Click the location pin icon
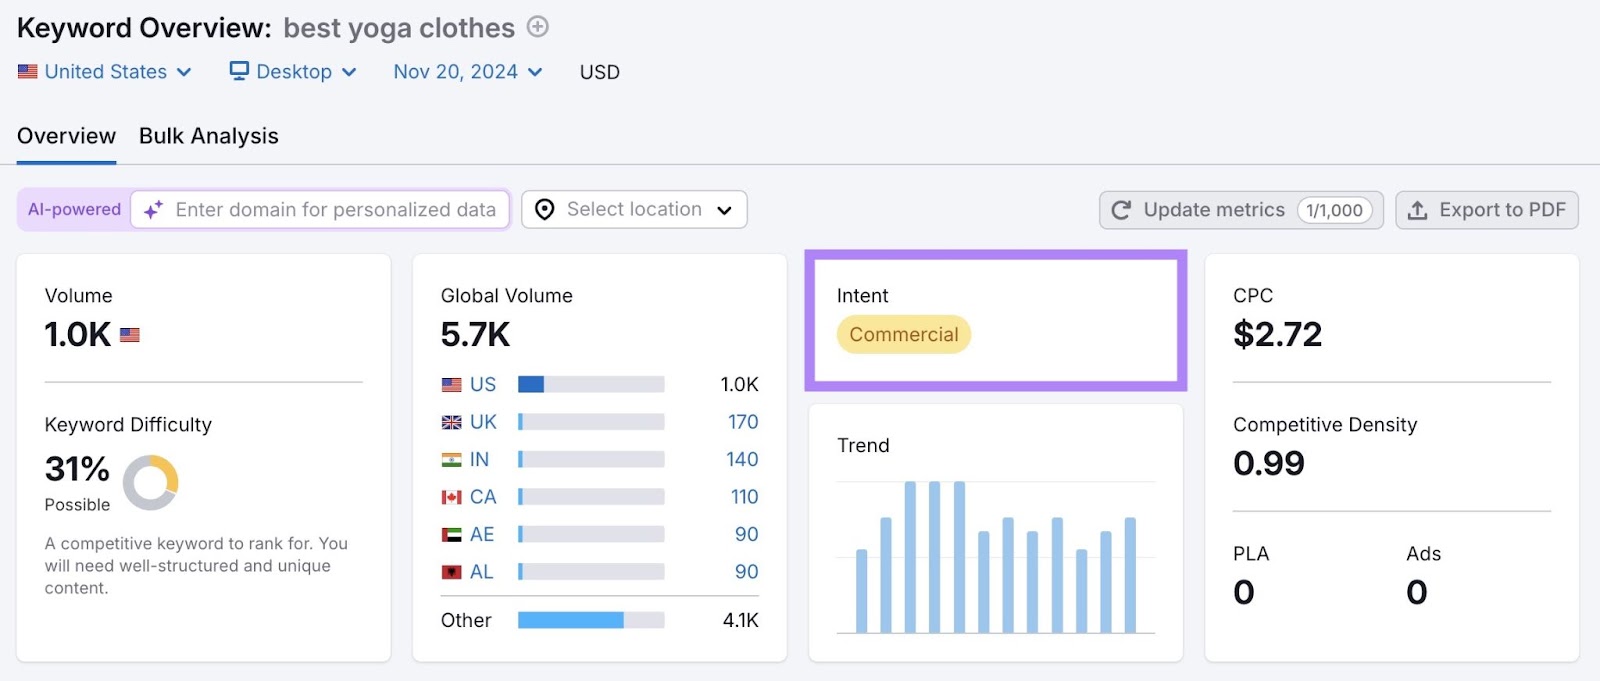 point(545,210)
